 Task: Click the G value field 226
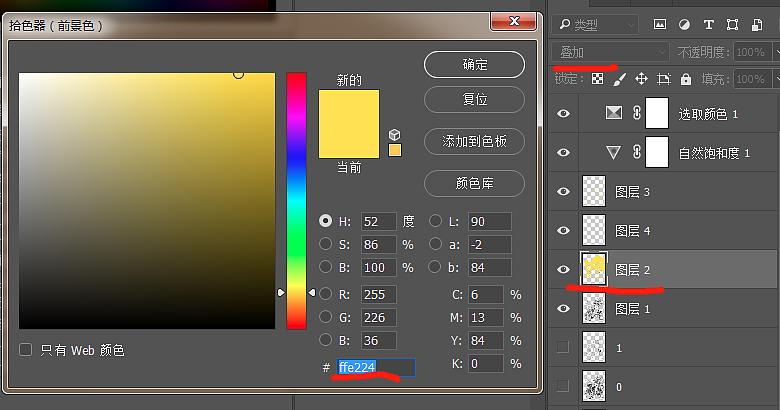379,317
